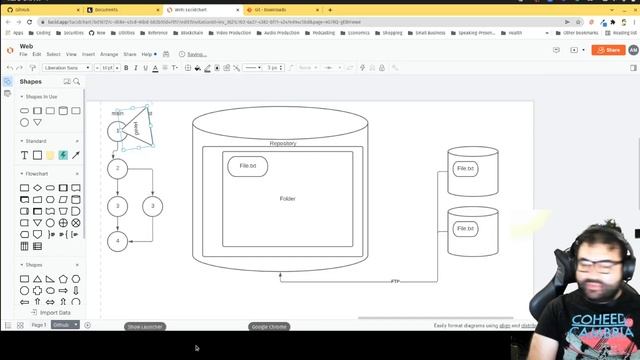The image size is (640, 360).
Task: Select the cross shape in Shapes section
Action: pyautogui.click(x=37, y=291)
